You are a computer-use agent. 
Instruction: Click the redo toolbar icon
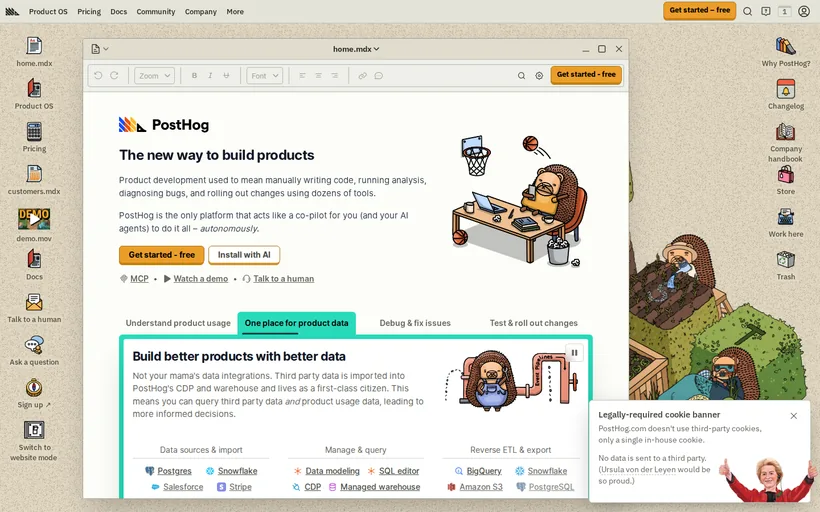coord(114,75)
